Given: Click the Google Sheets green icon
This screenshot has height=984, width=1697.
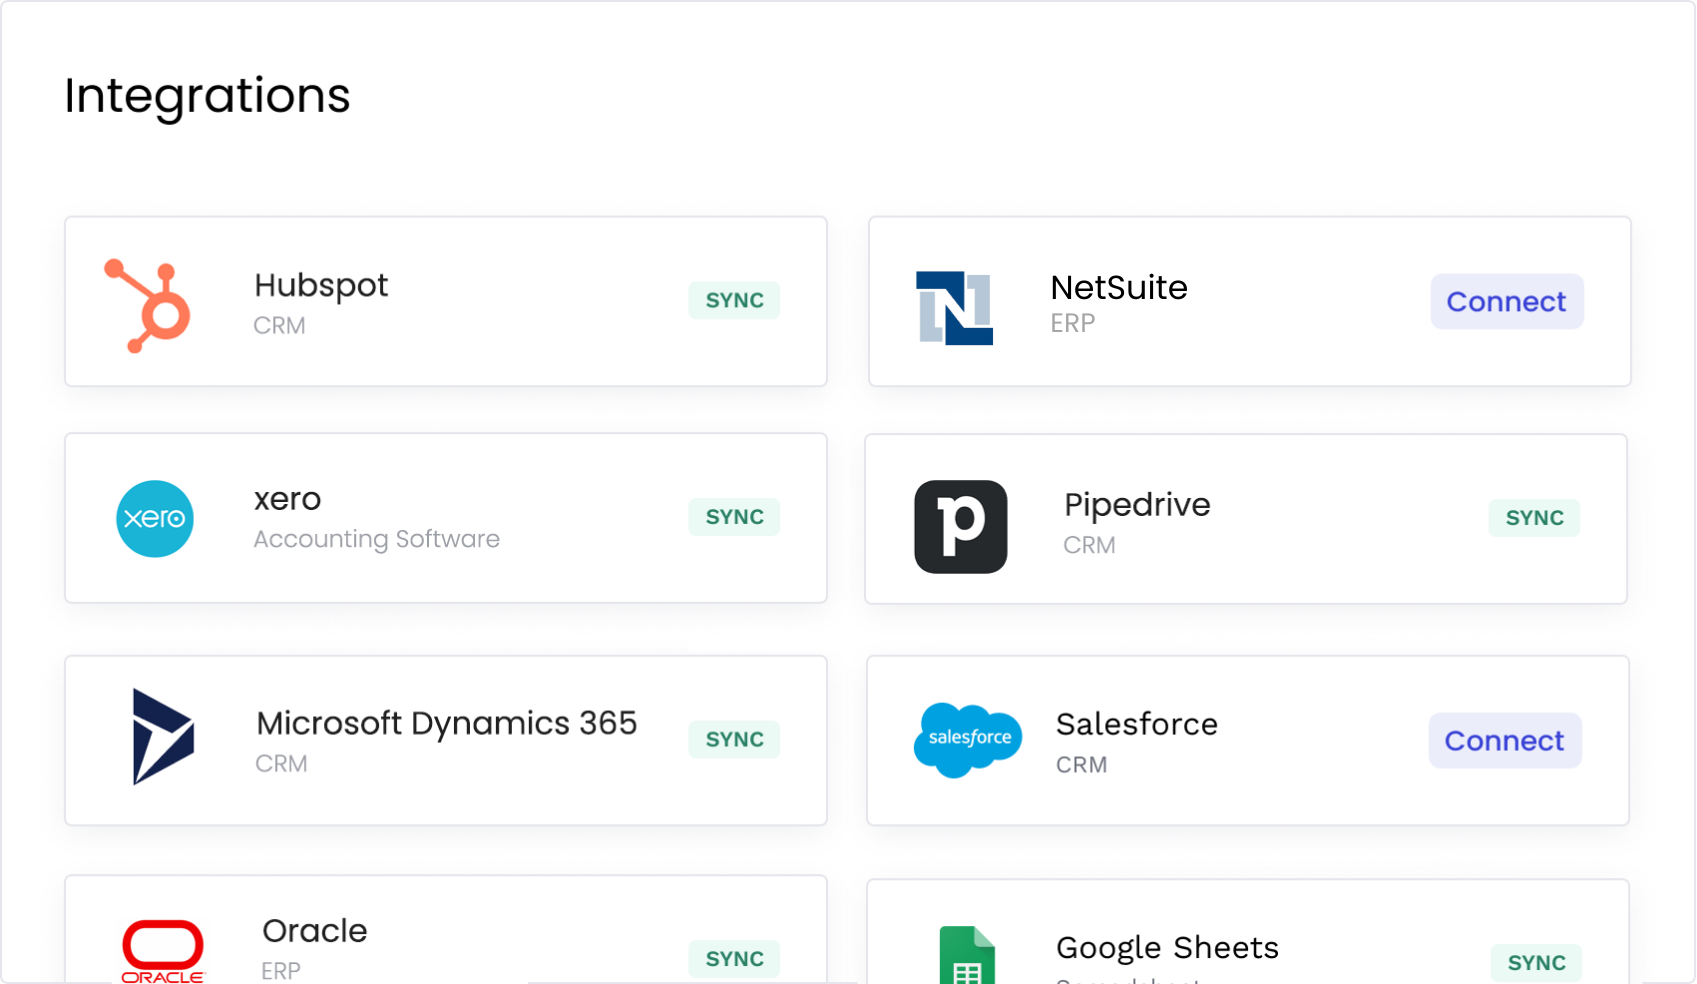Looking at the screenshot, I should tap(967, 955).
